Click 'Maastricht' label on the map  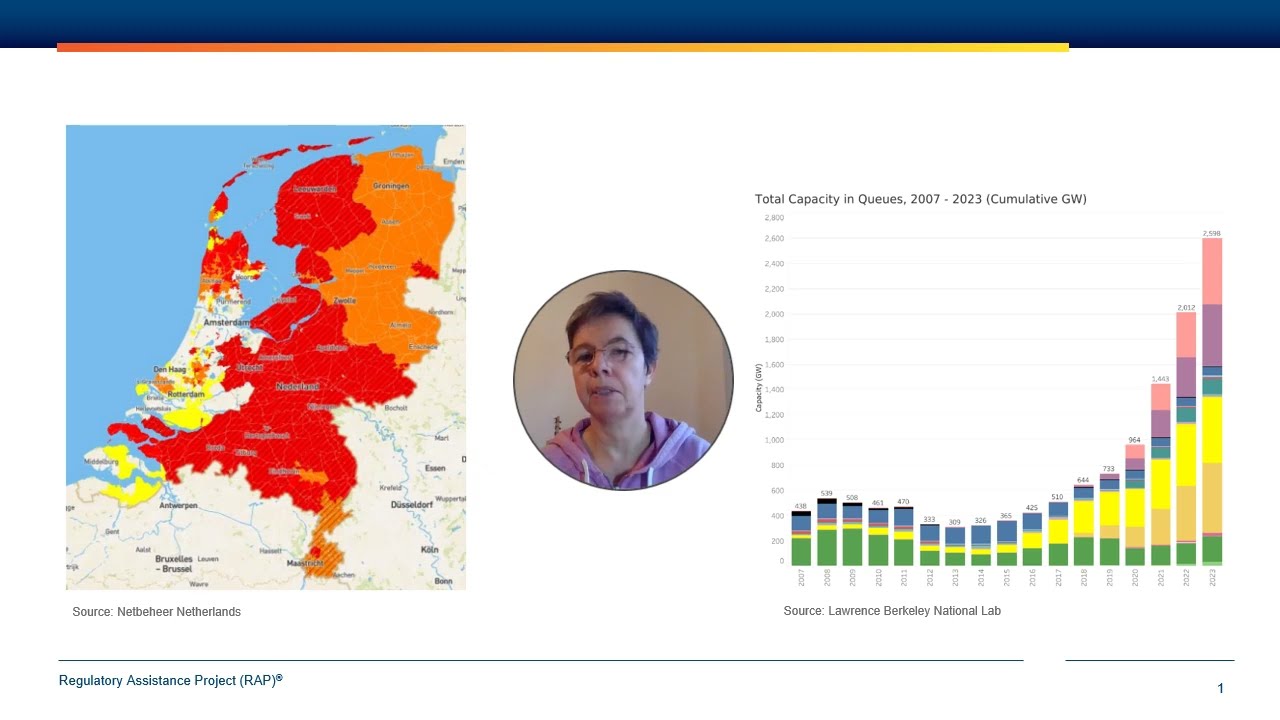pos(303,564)
